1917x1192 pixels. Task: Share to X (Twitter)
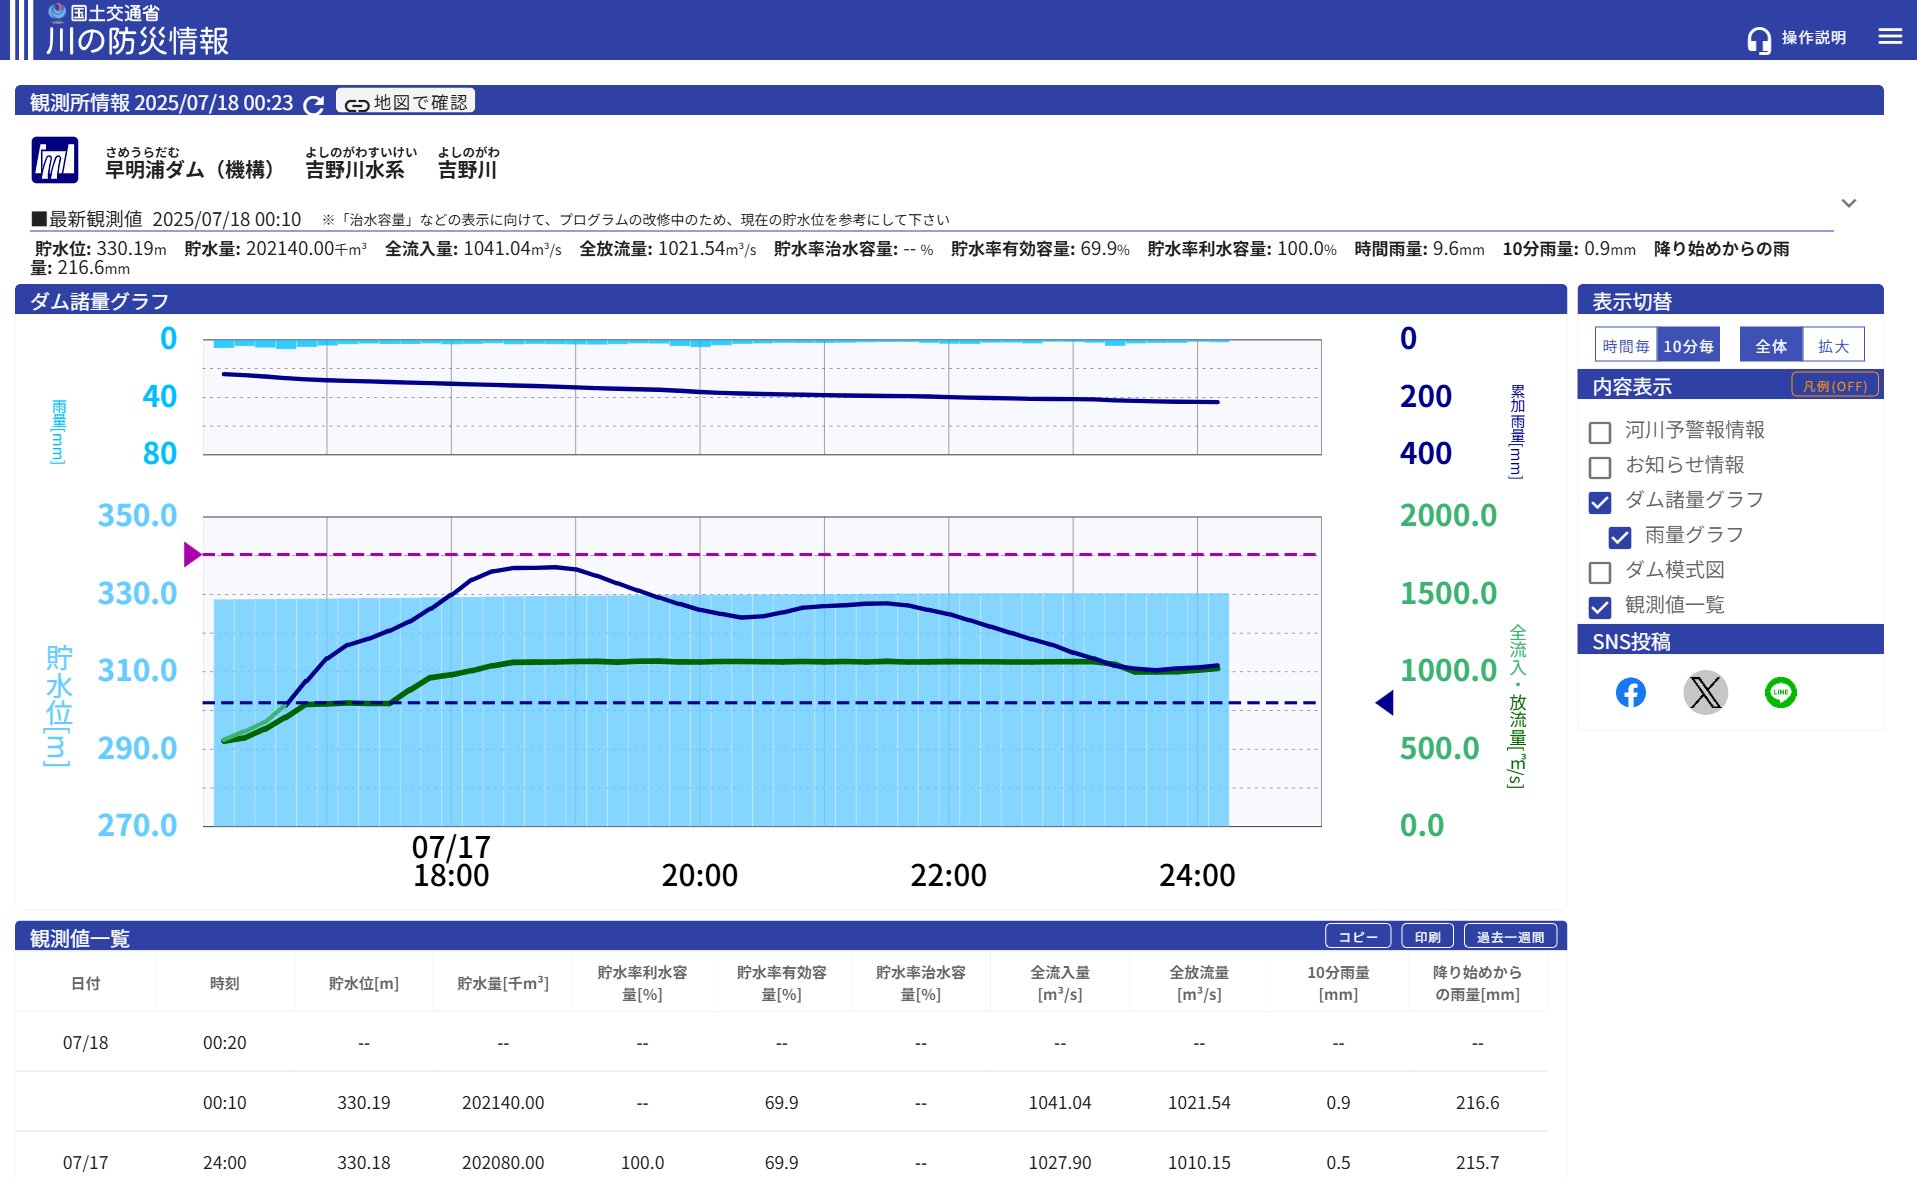click(x=1705, y=692)
